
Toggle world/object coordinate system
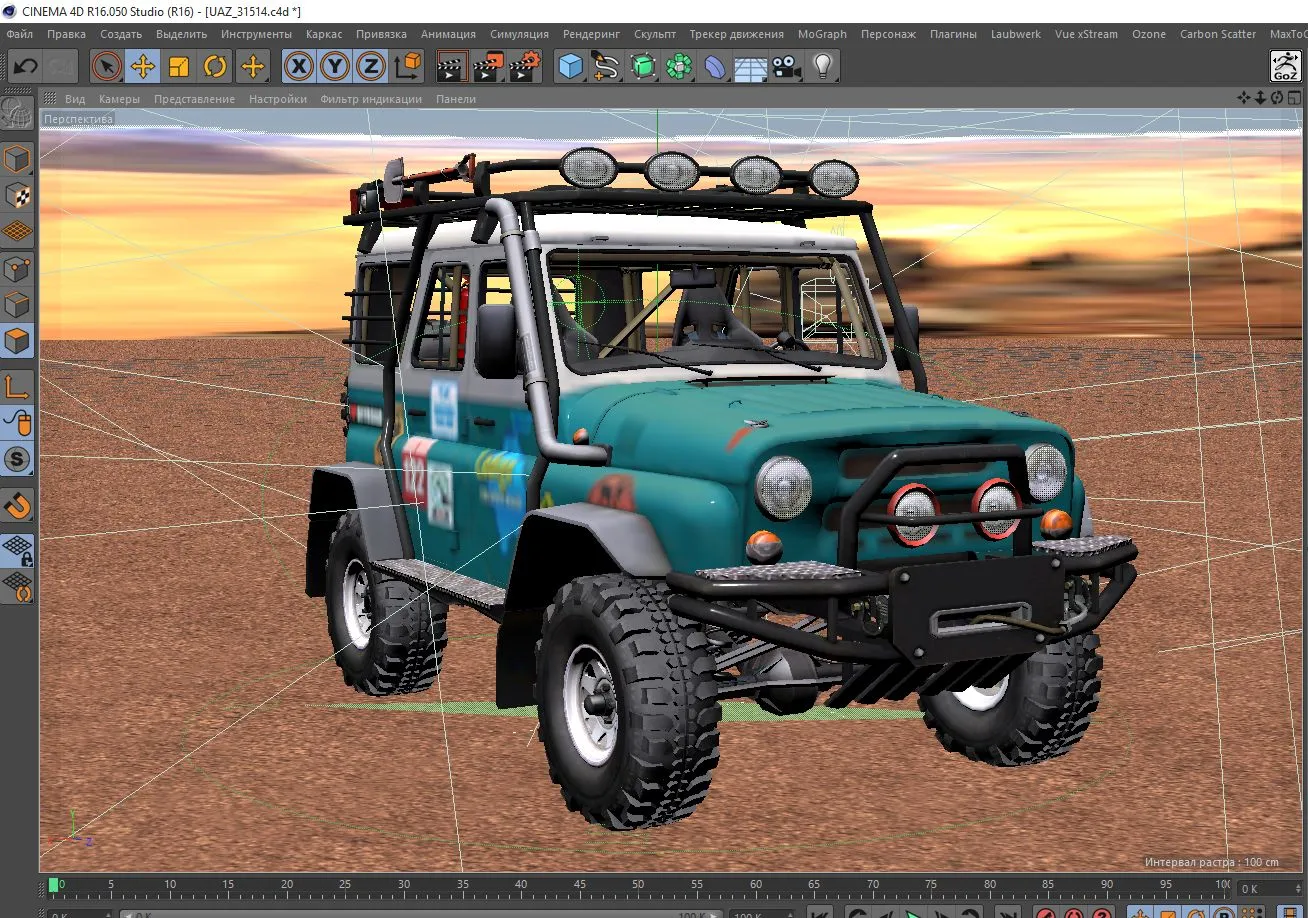click(x=408, y=67)
